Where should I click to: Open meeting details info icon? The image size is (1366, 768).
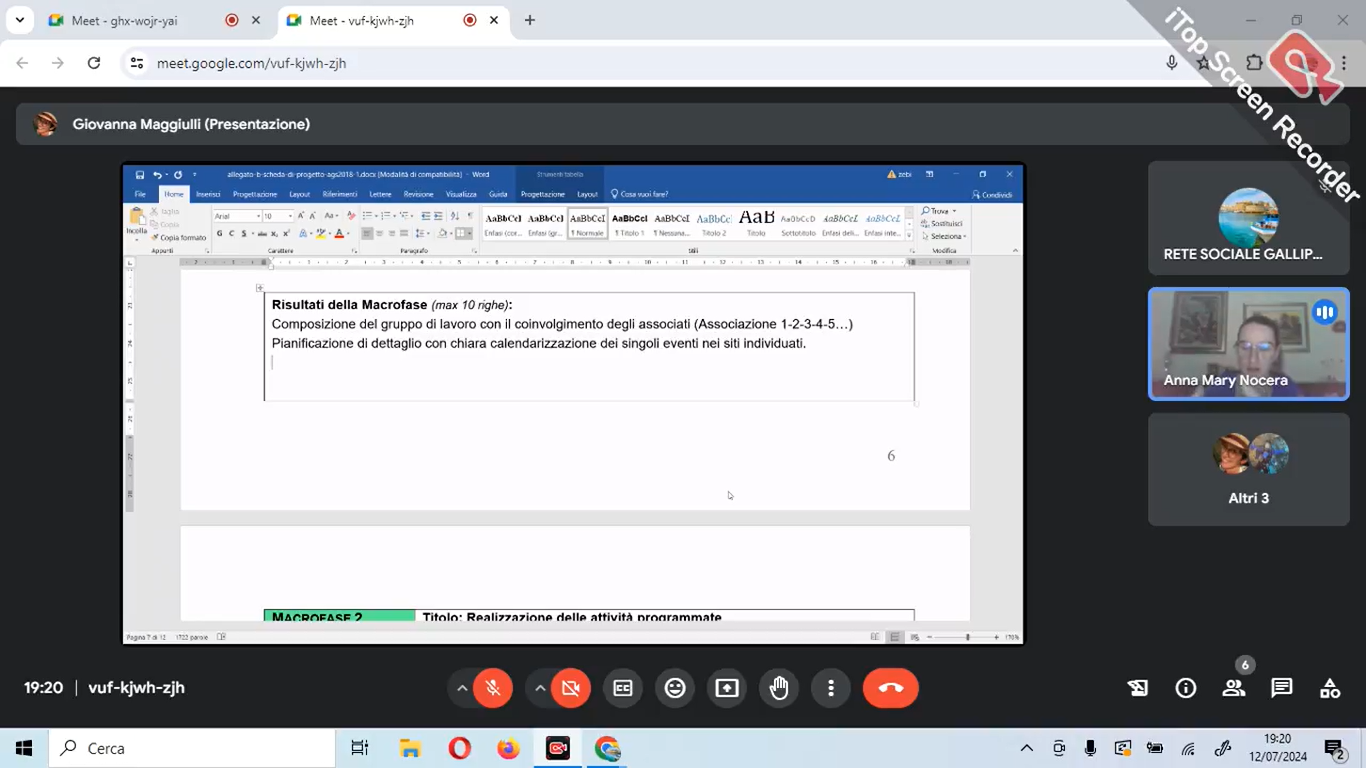coord(1186,688)
